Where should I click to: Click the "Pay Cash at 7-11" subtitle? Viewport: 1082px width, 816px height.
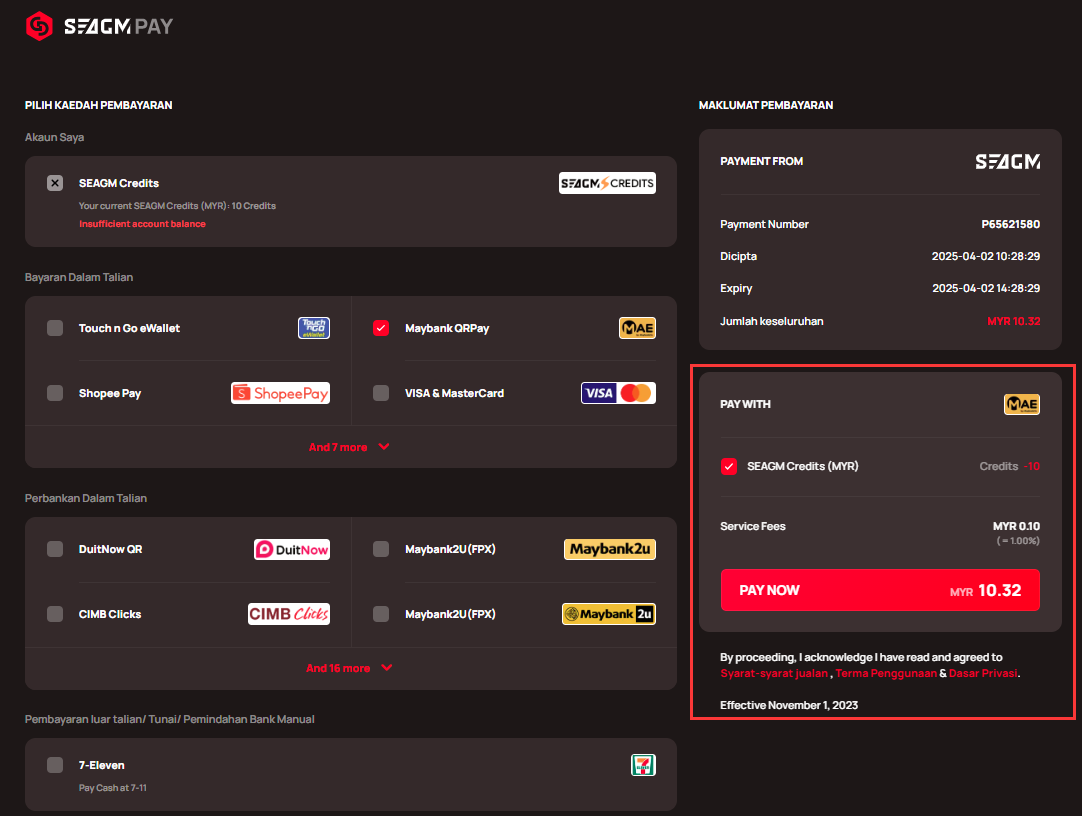112,788
